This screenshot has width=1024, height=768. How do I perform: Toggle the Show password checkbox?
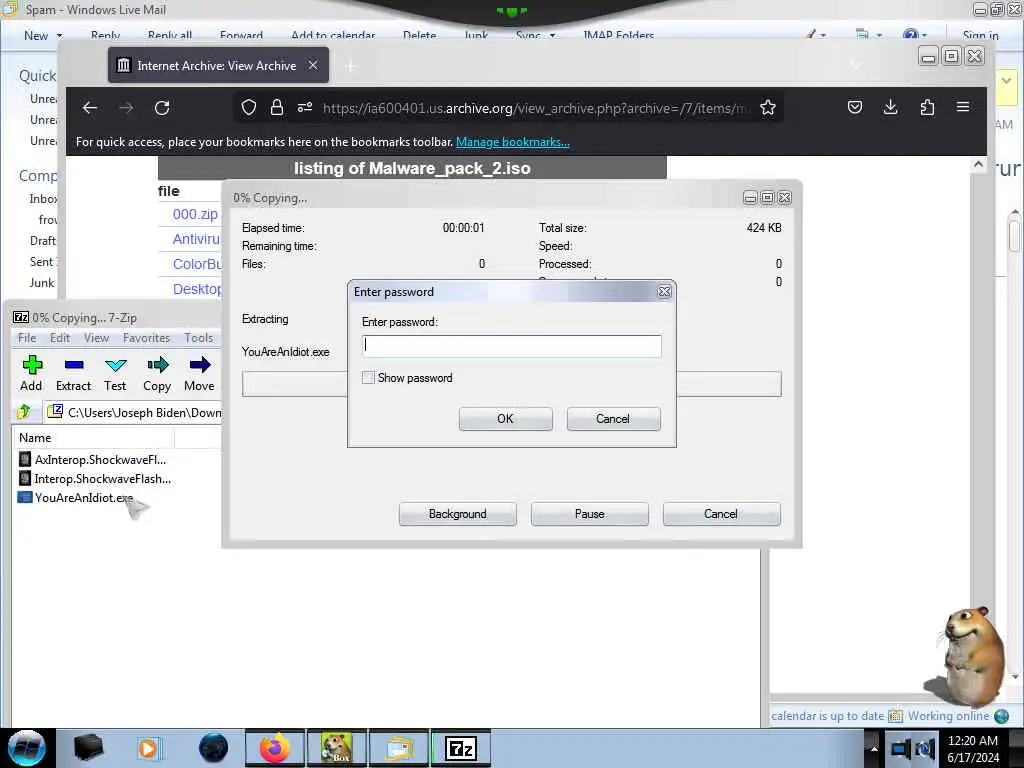pos(368,377)
